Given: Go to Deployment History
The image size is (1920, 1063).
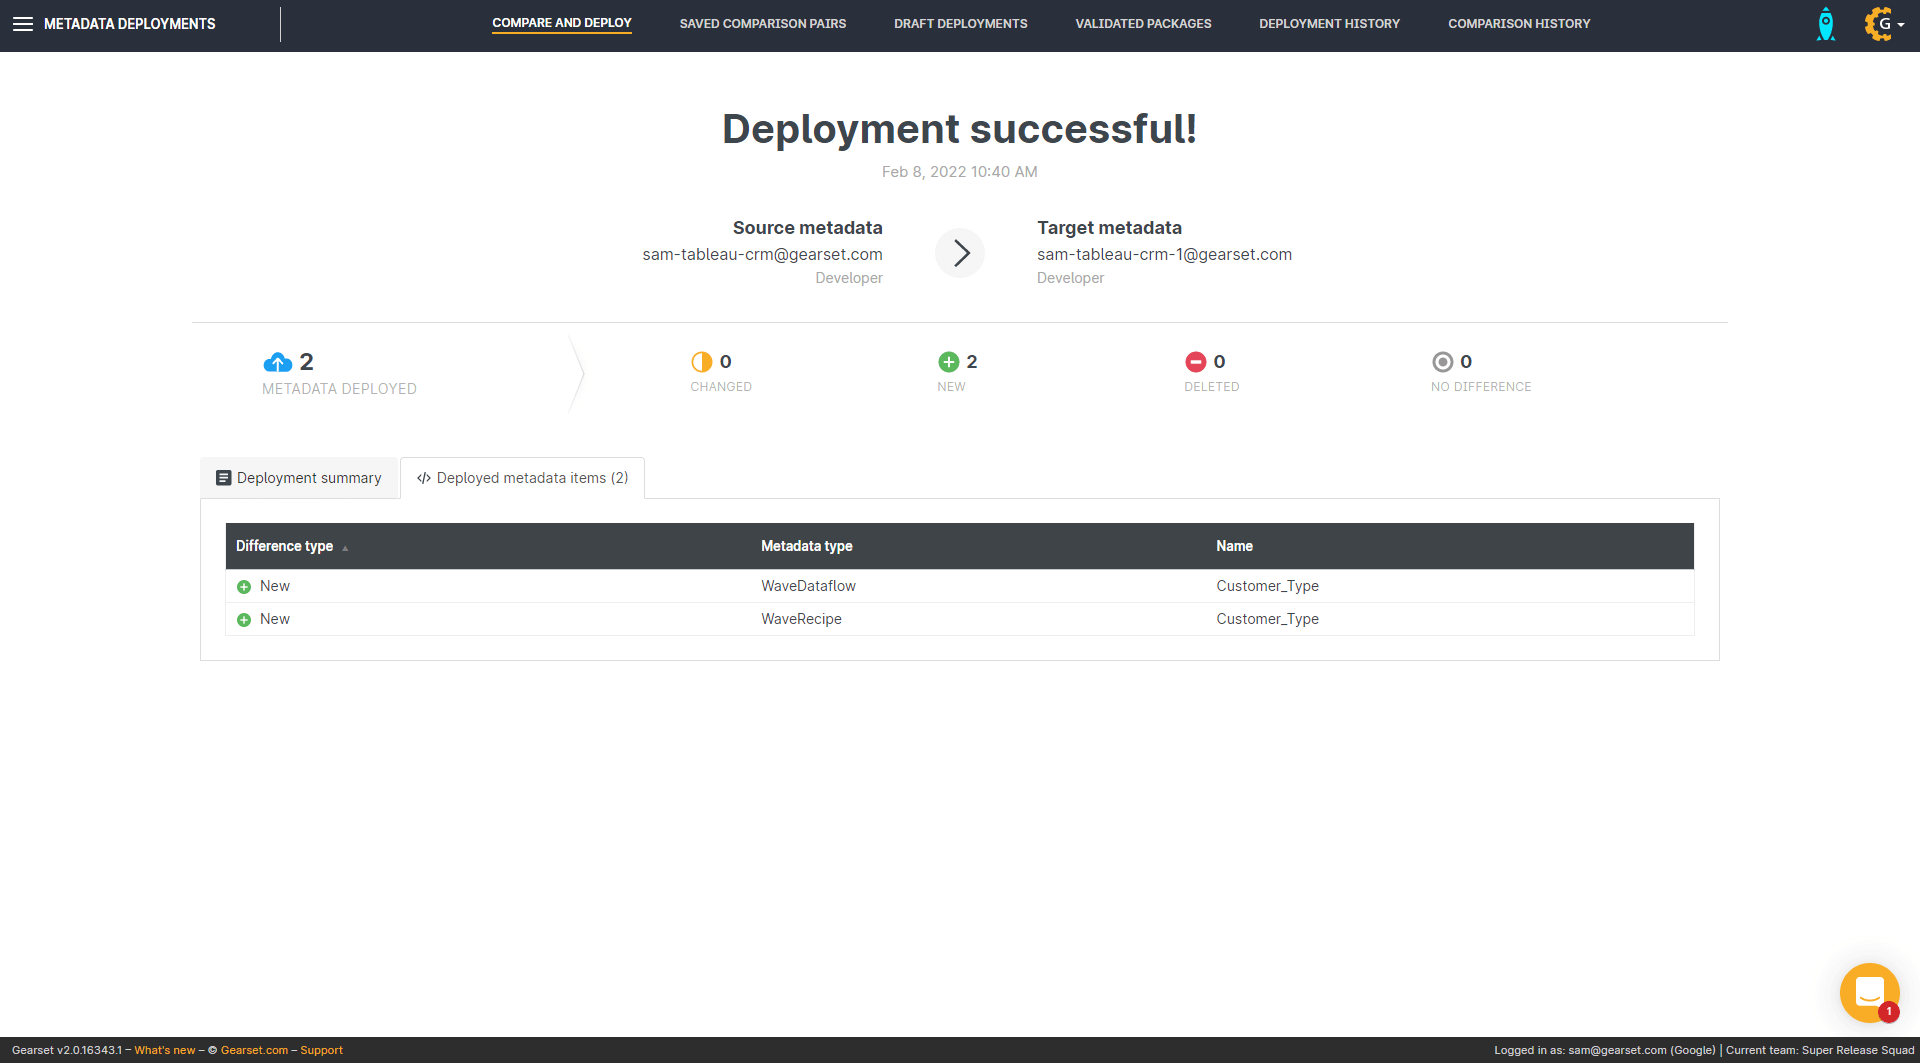Looking at the screenshot, I should tap(1329, 24).
